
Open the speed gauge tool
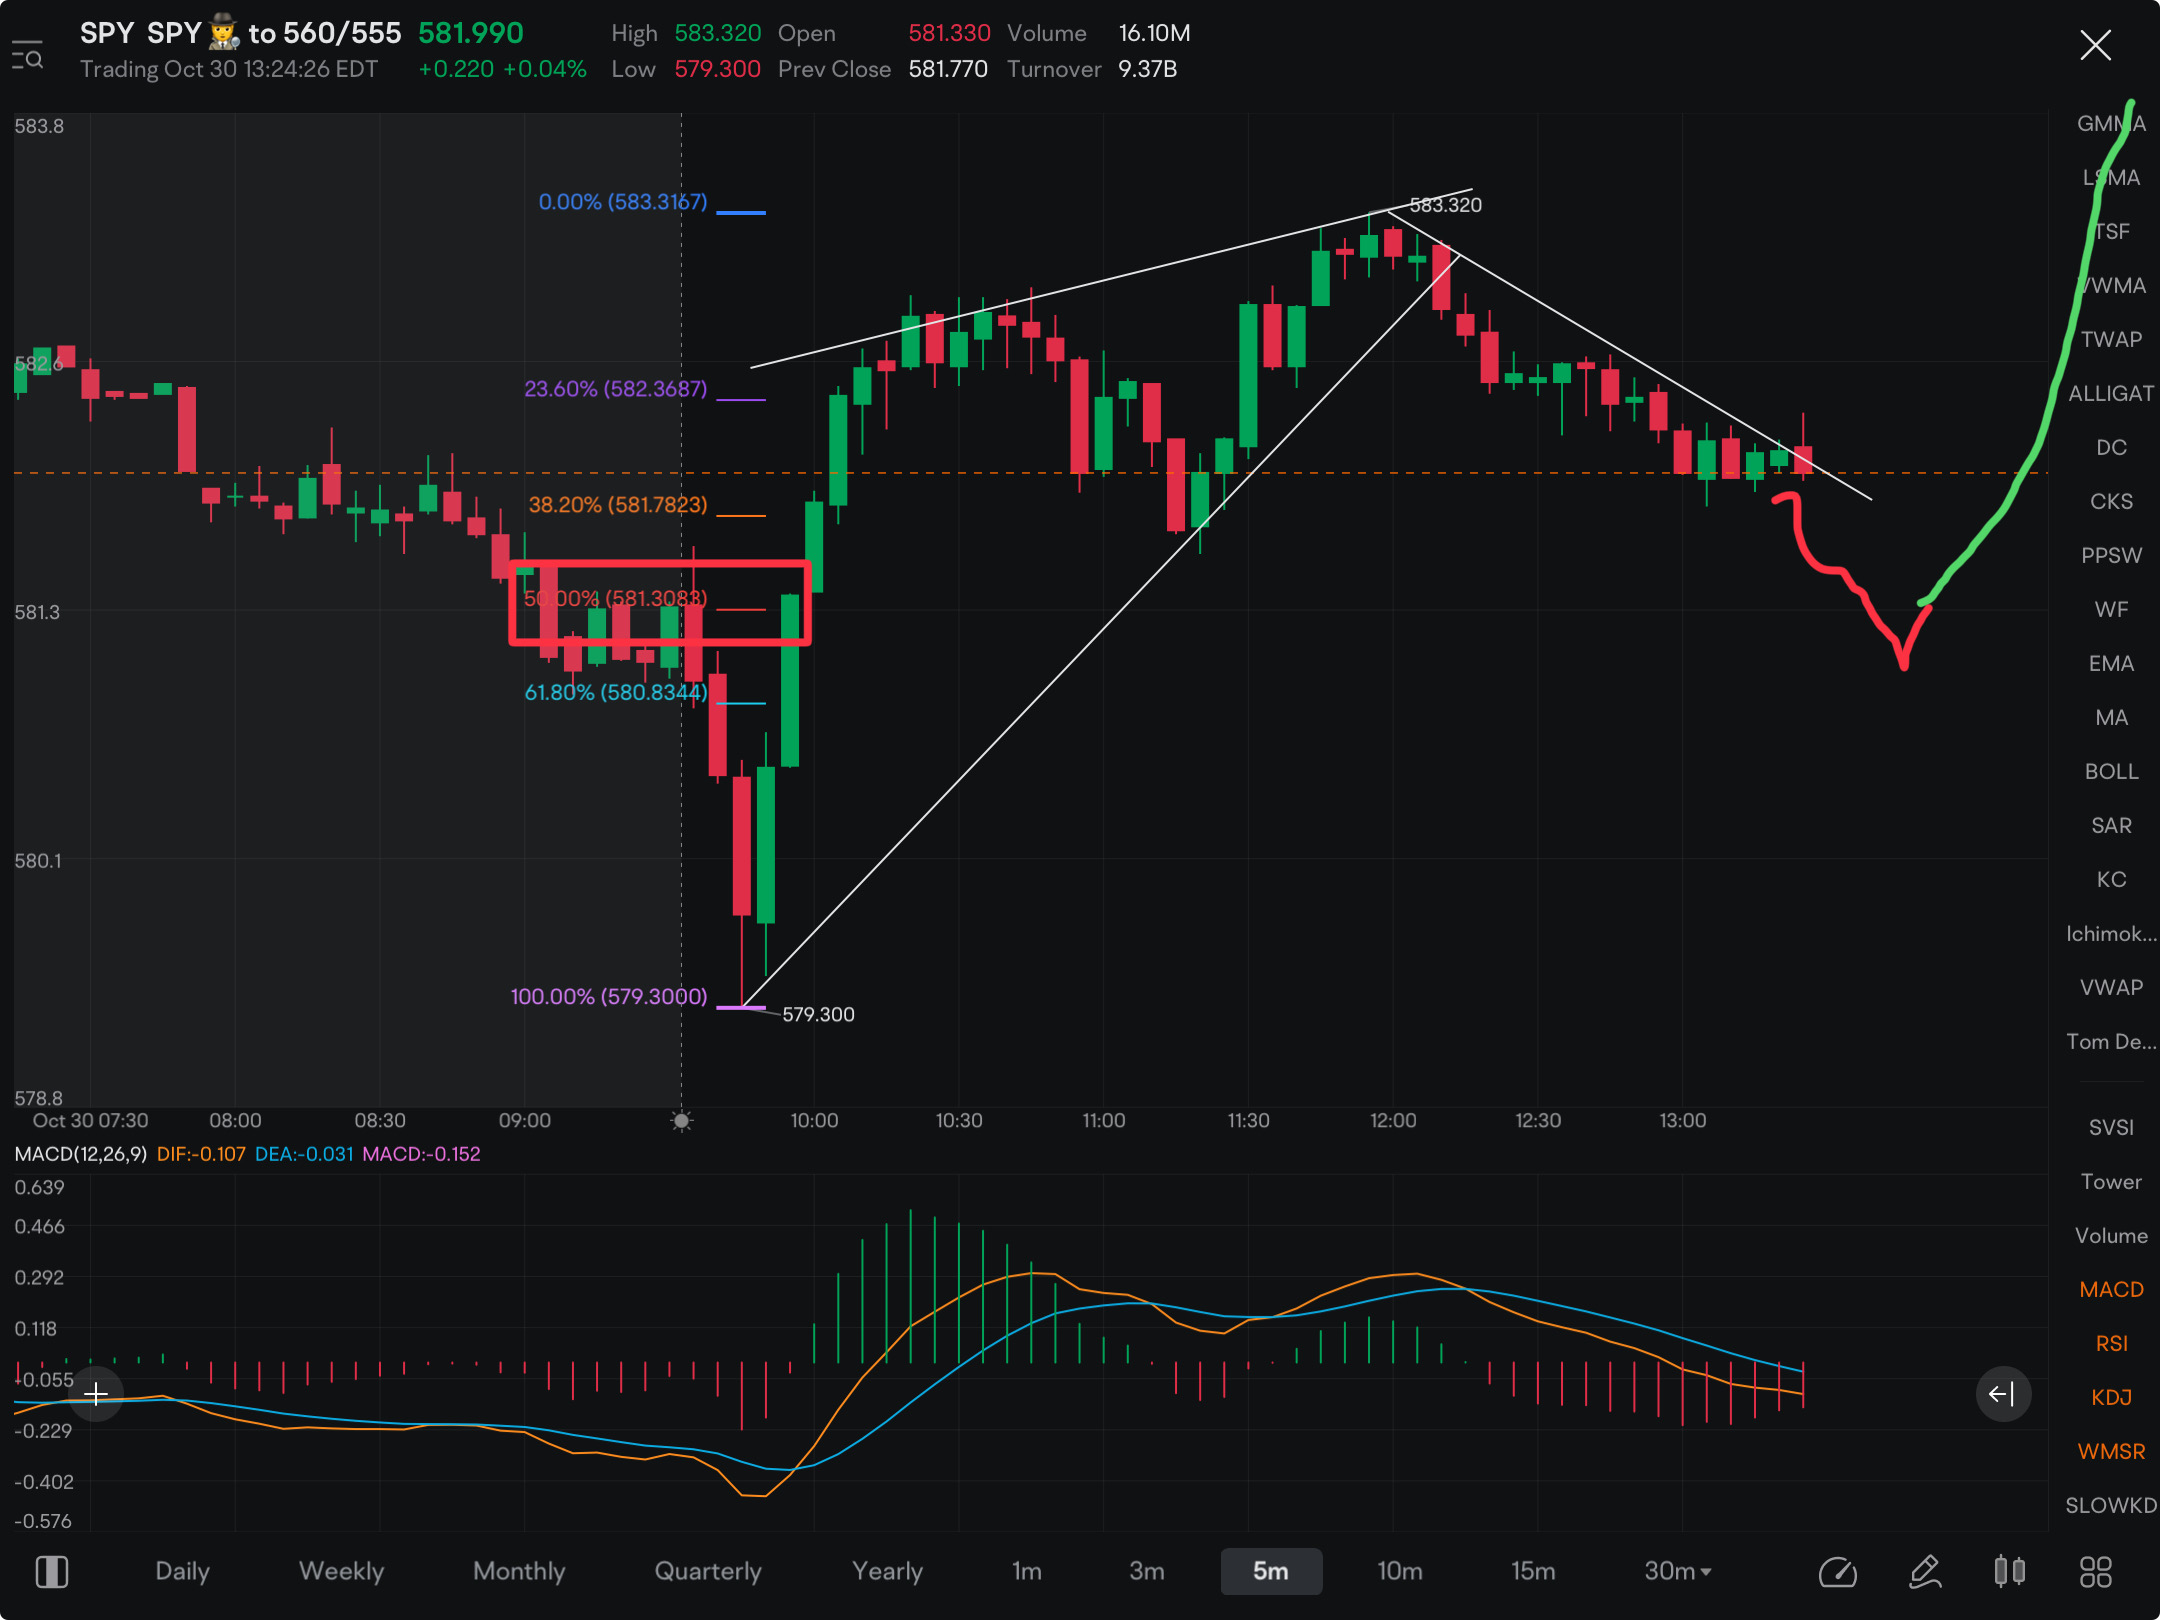(x=1838, y=1572)
